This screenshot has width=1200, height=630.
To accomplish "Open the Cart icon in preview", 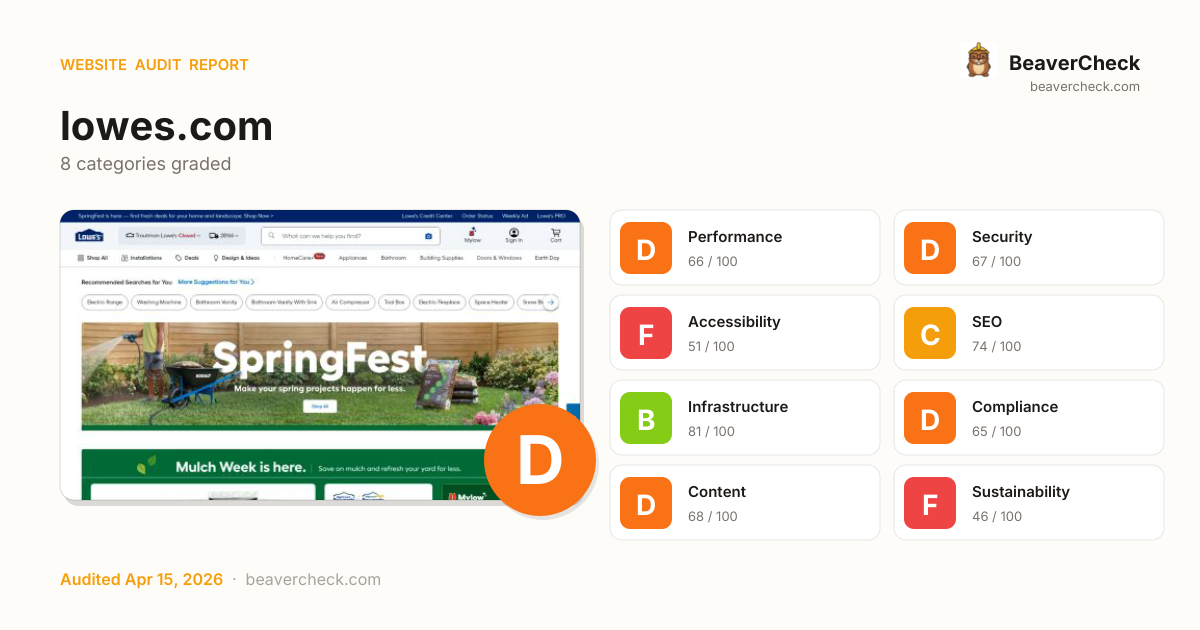I will point(555,236).
